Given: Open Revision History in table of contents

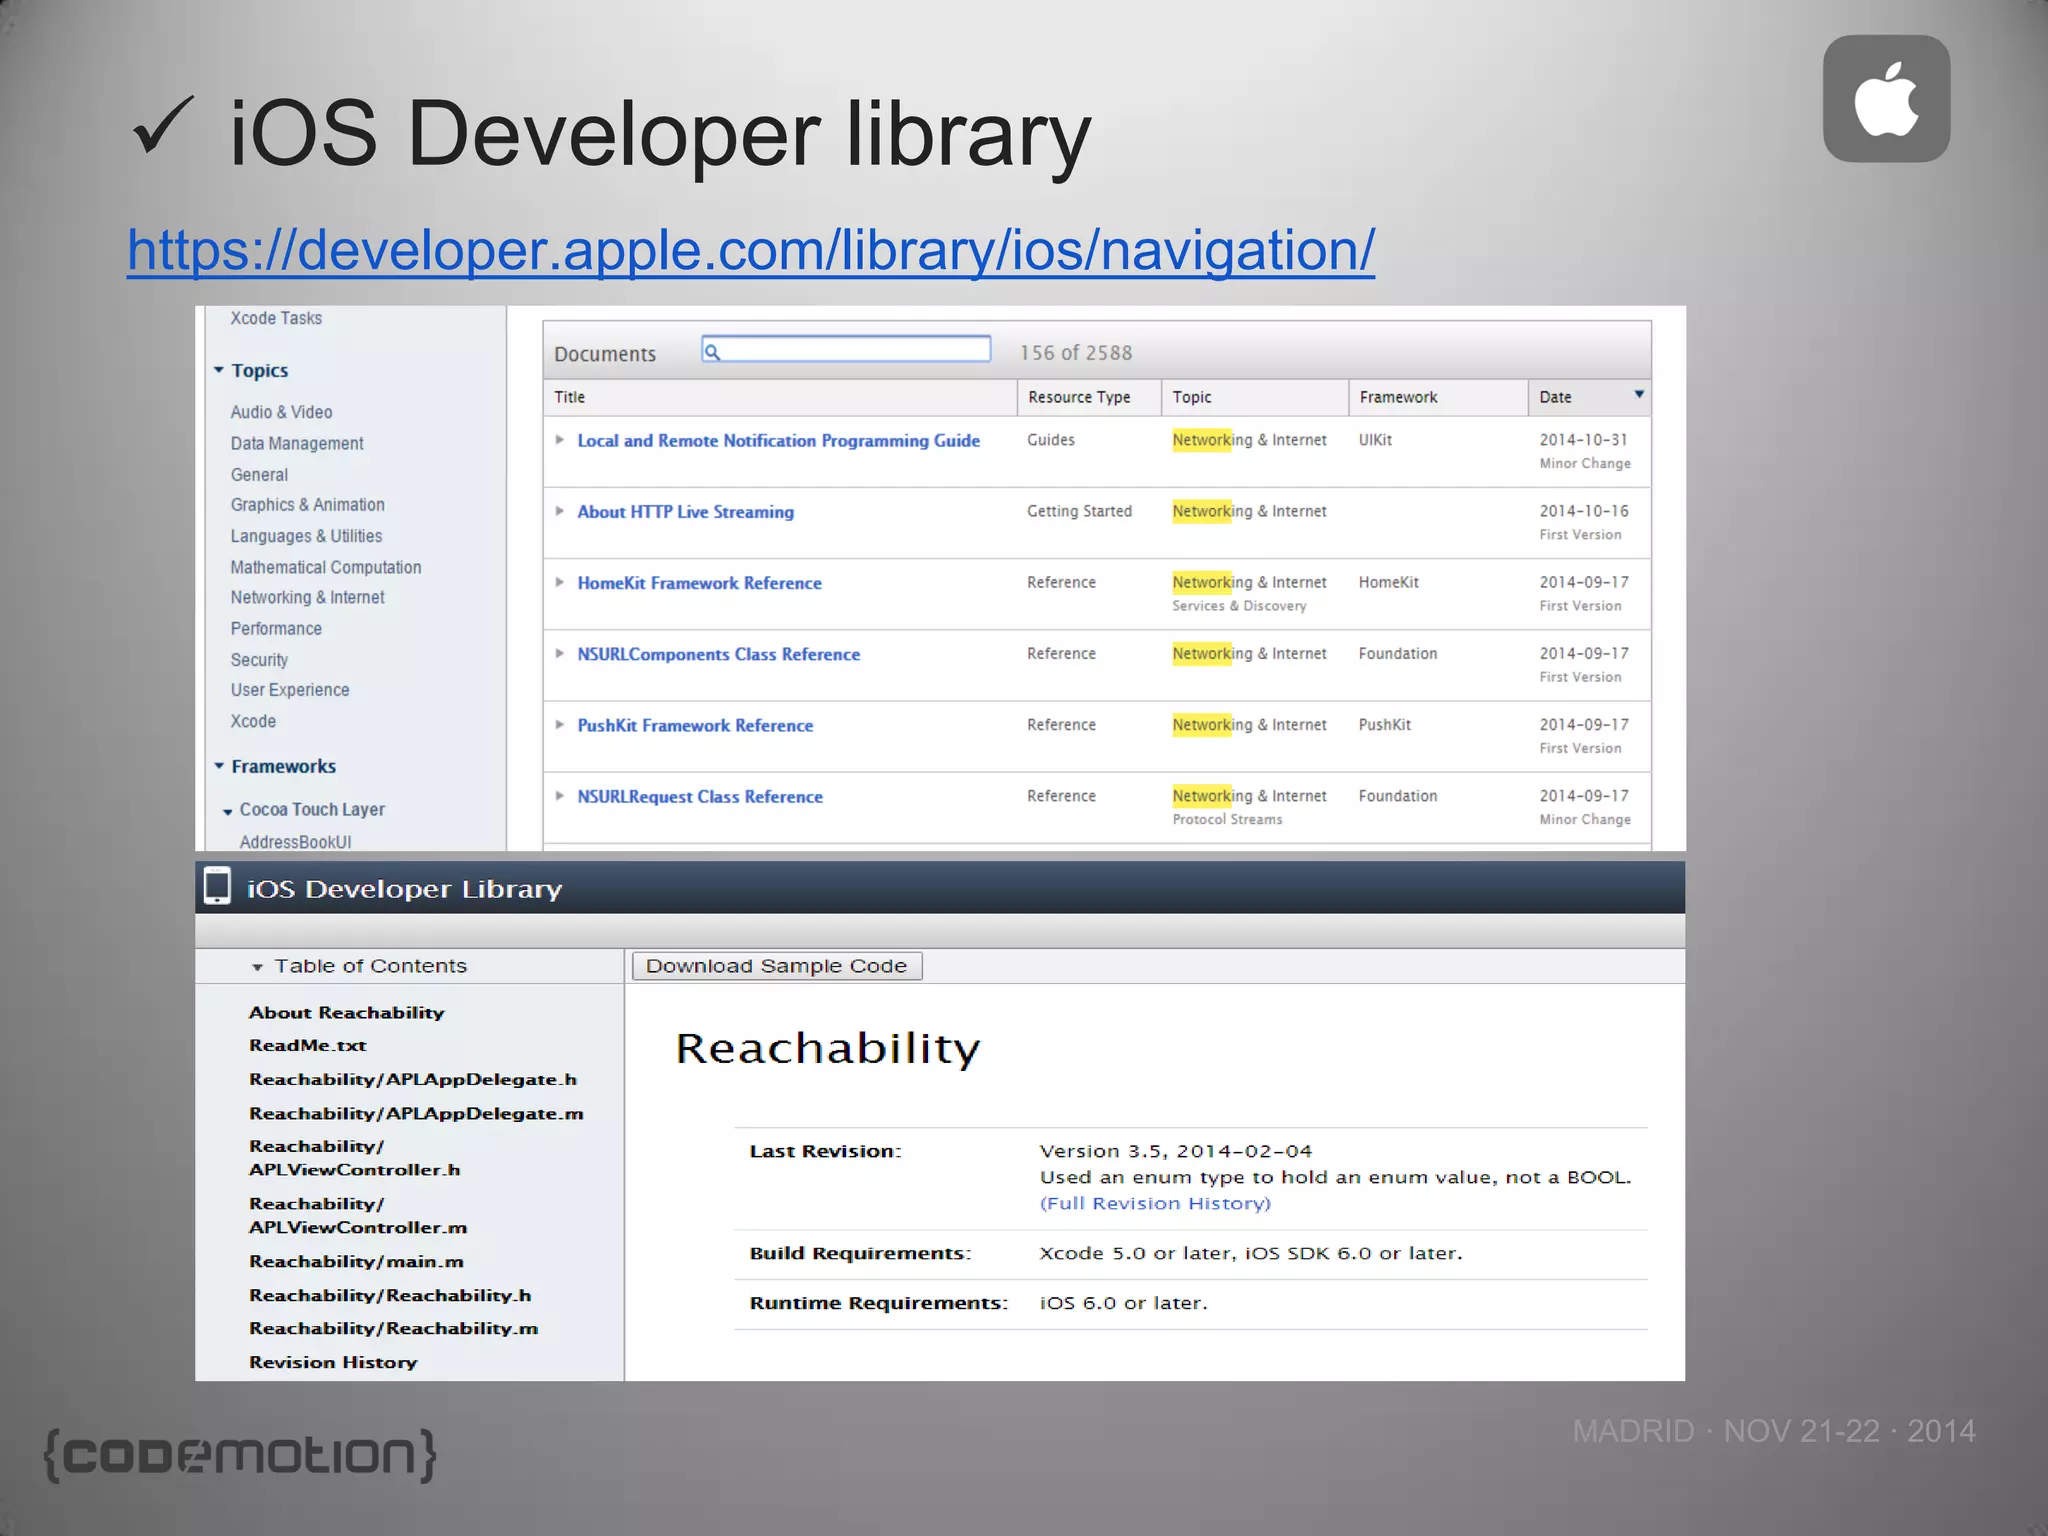Looking at the screenshot, I should 333,1362.
